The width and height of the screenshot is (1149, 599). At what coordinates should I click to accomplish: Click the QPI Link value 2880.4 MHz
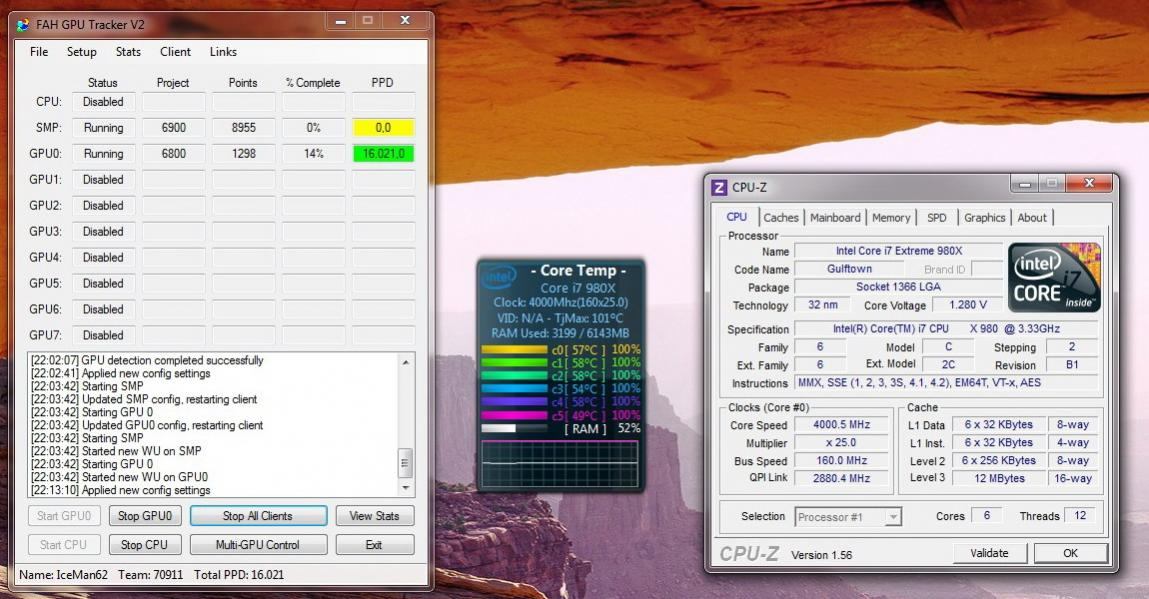click(841, 478)
